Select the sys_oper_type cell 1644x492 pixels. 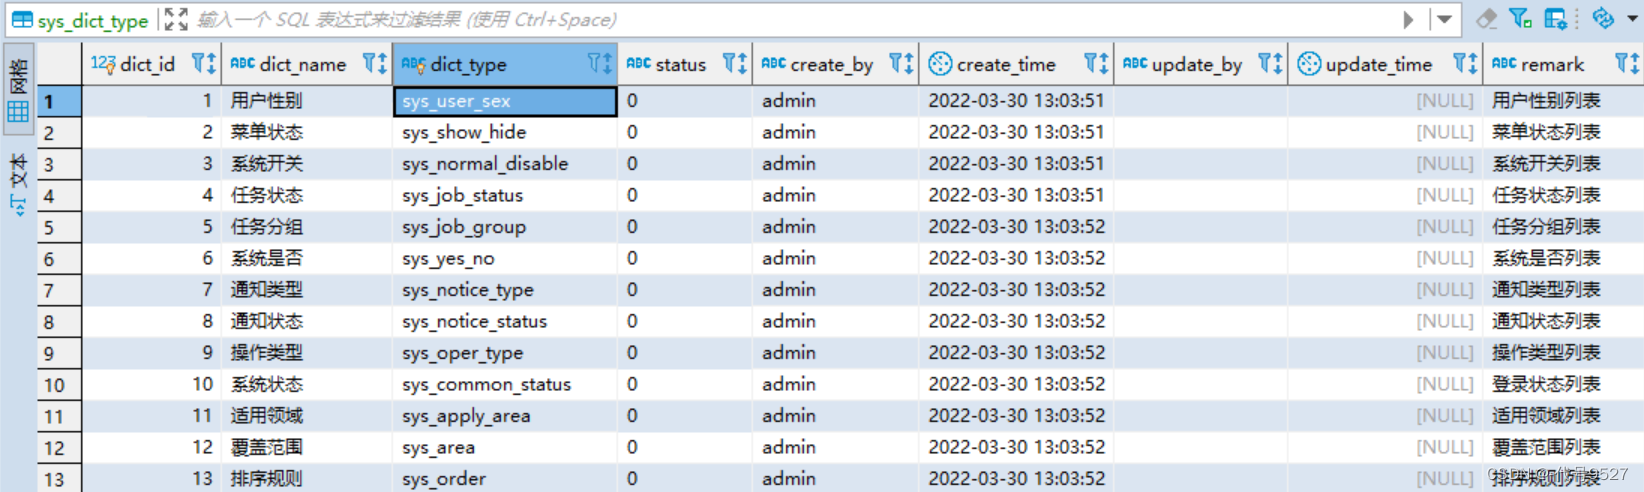(x=505, y=353)
